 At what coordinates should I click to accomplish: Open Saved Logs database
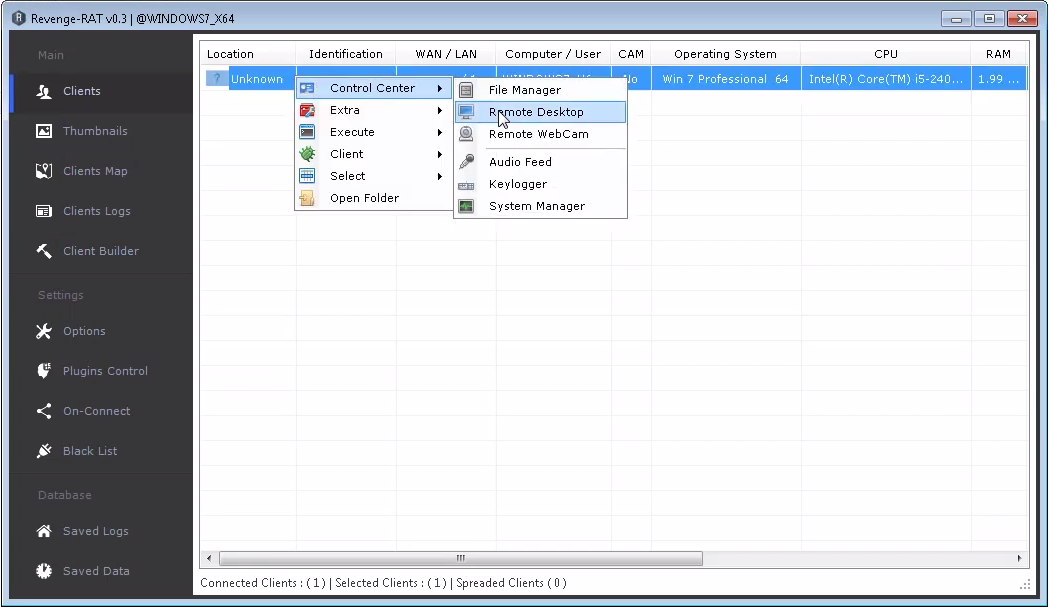click(x=96, y=531)
